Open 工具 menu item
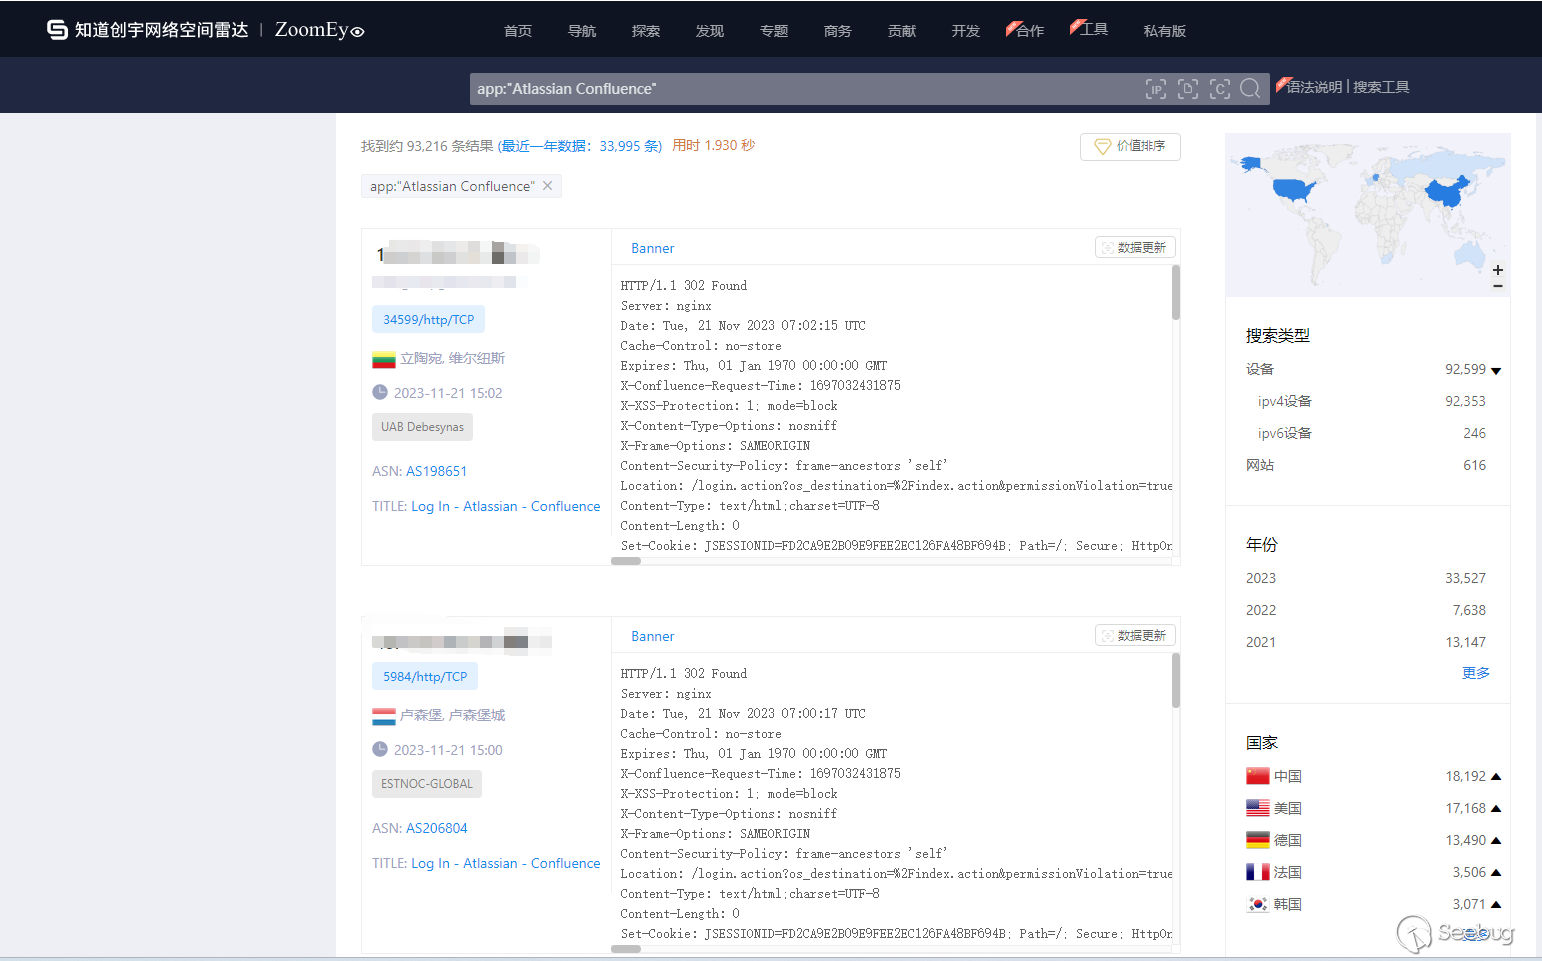 point(1093,29)
